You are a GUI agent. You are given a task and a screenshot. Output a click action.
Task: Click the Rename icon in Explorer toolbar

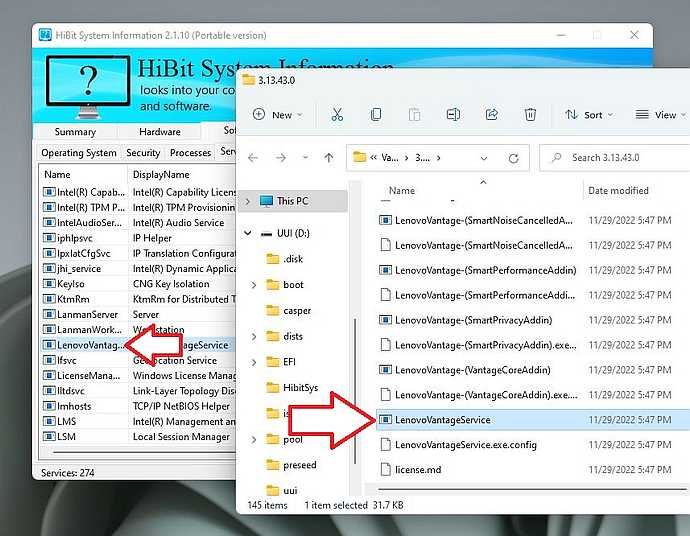point(453,115)
